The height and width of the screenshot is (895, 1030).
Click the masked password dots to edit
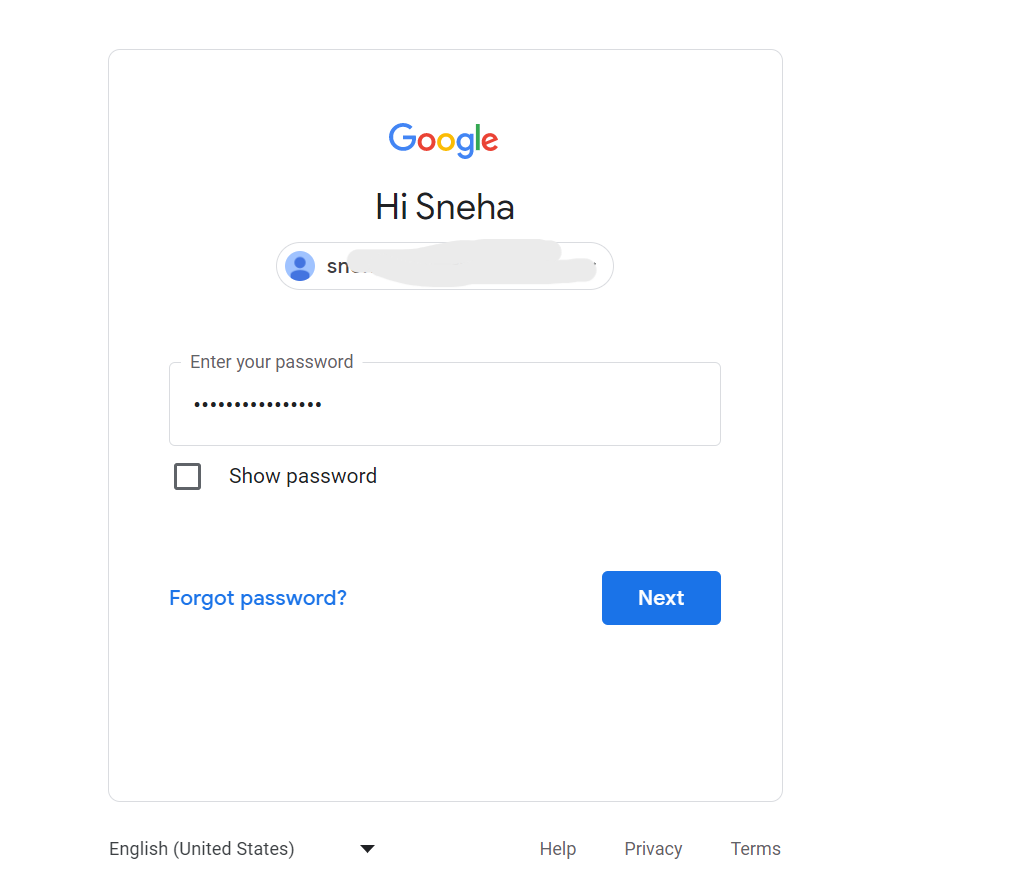[257, 404]
